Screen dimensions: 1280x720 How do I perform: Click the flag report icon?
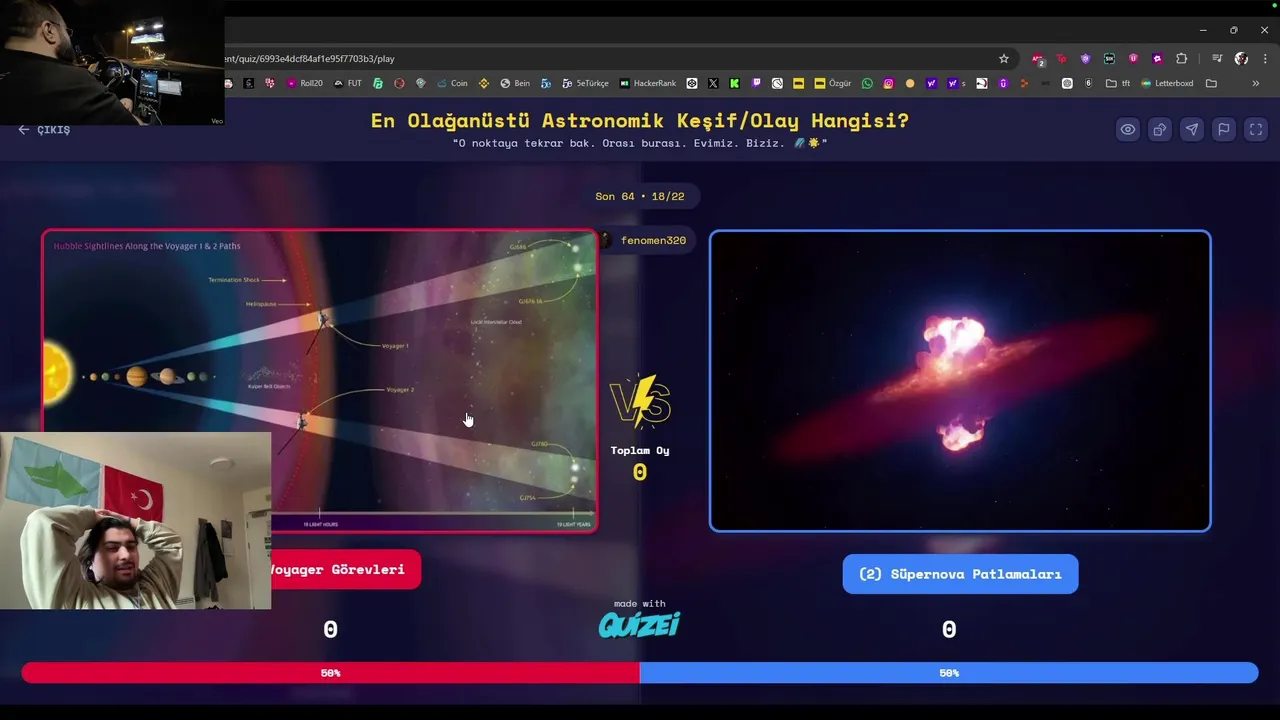coord(1223,129)
